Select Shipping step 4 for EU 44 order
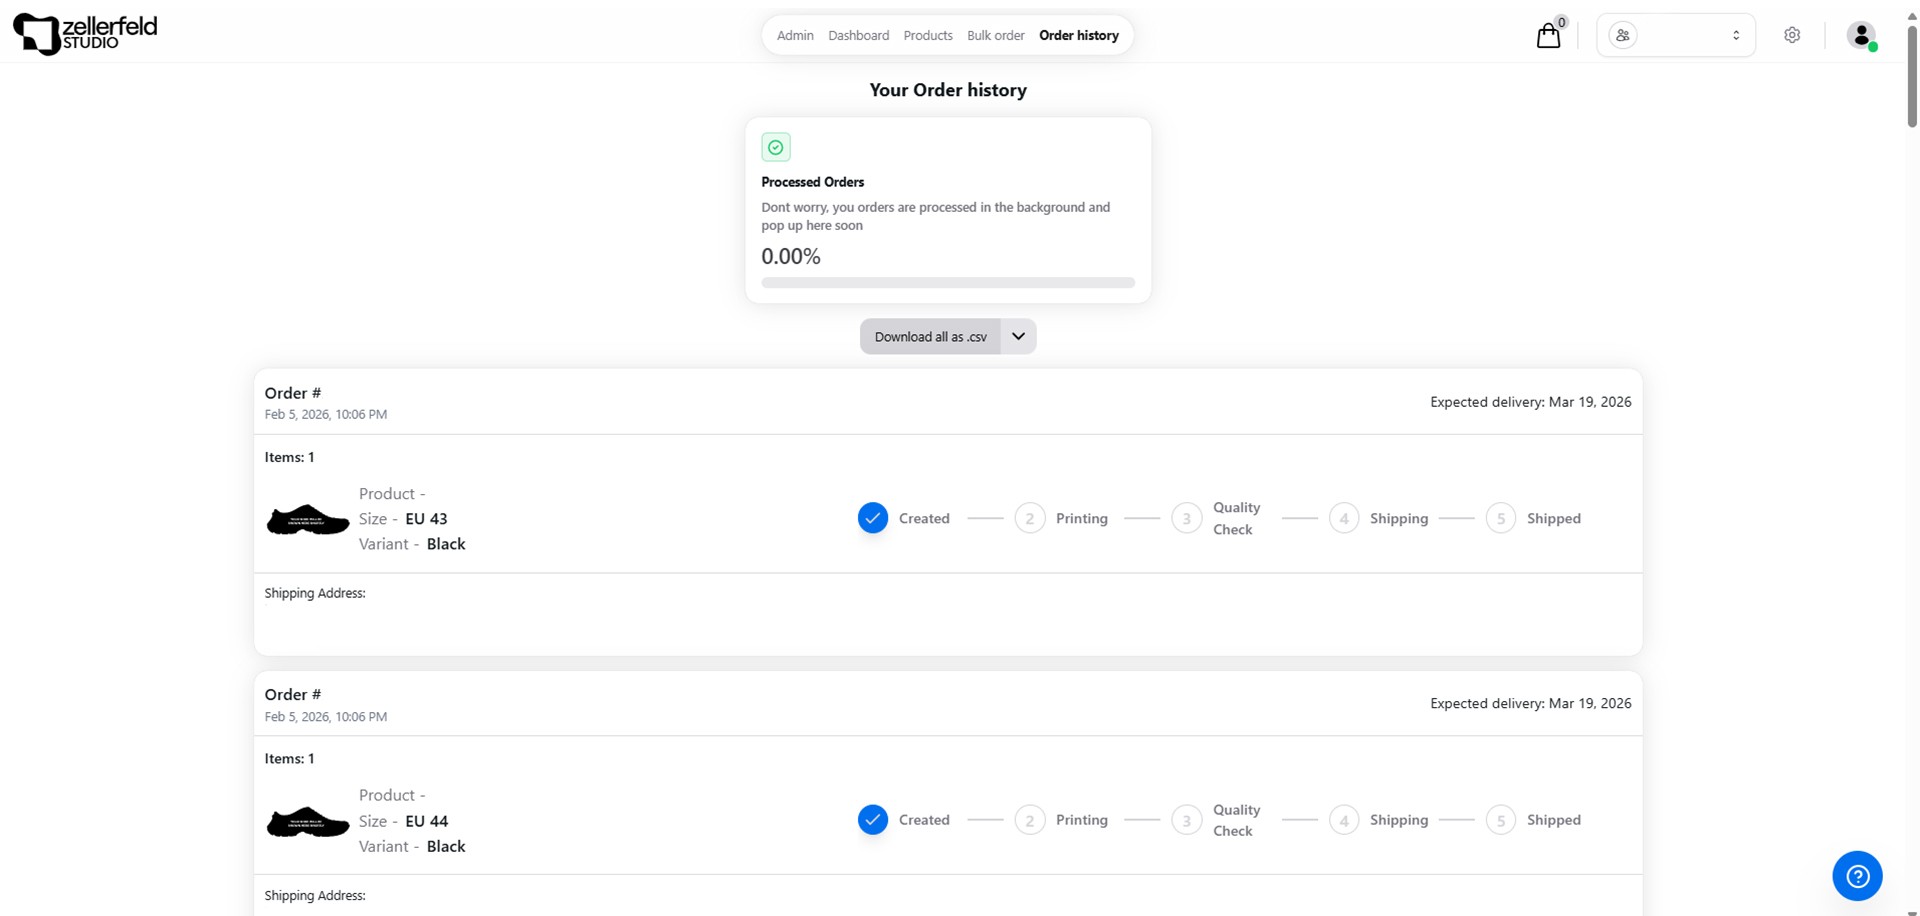Image resolution: width=1920 pixels, height=916 pixels. pos(1344,820)
